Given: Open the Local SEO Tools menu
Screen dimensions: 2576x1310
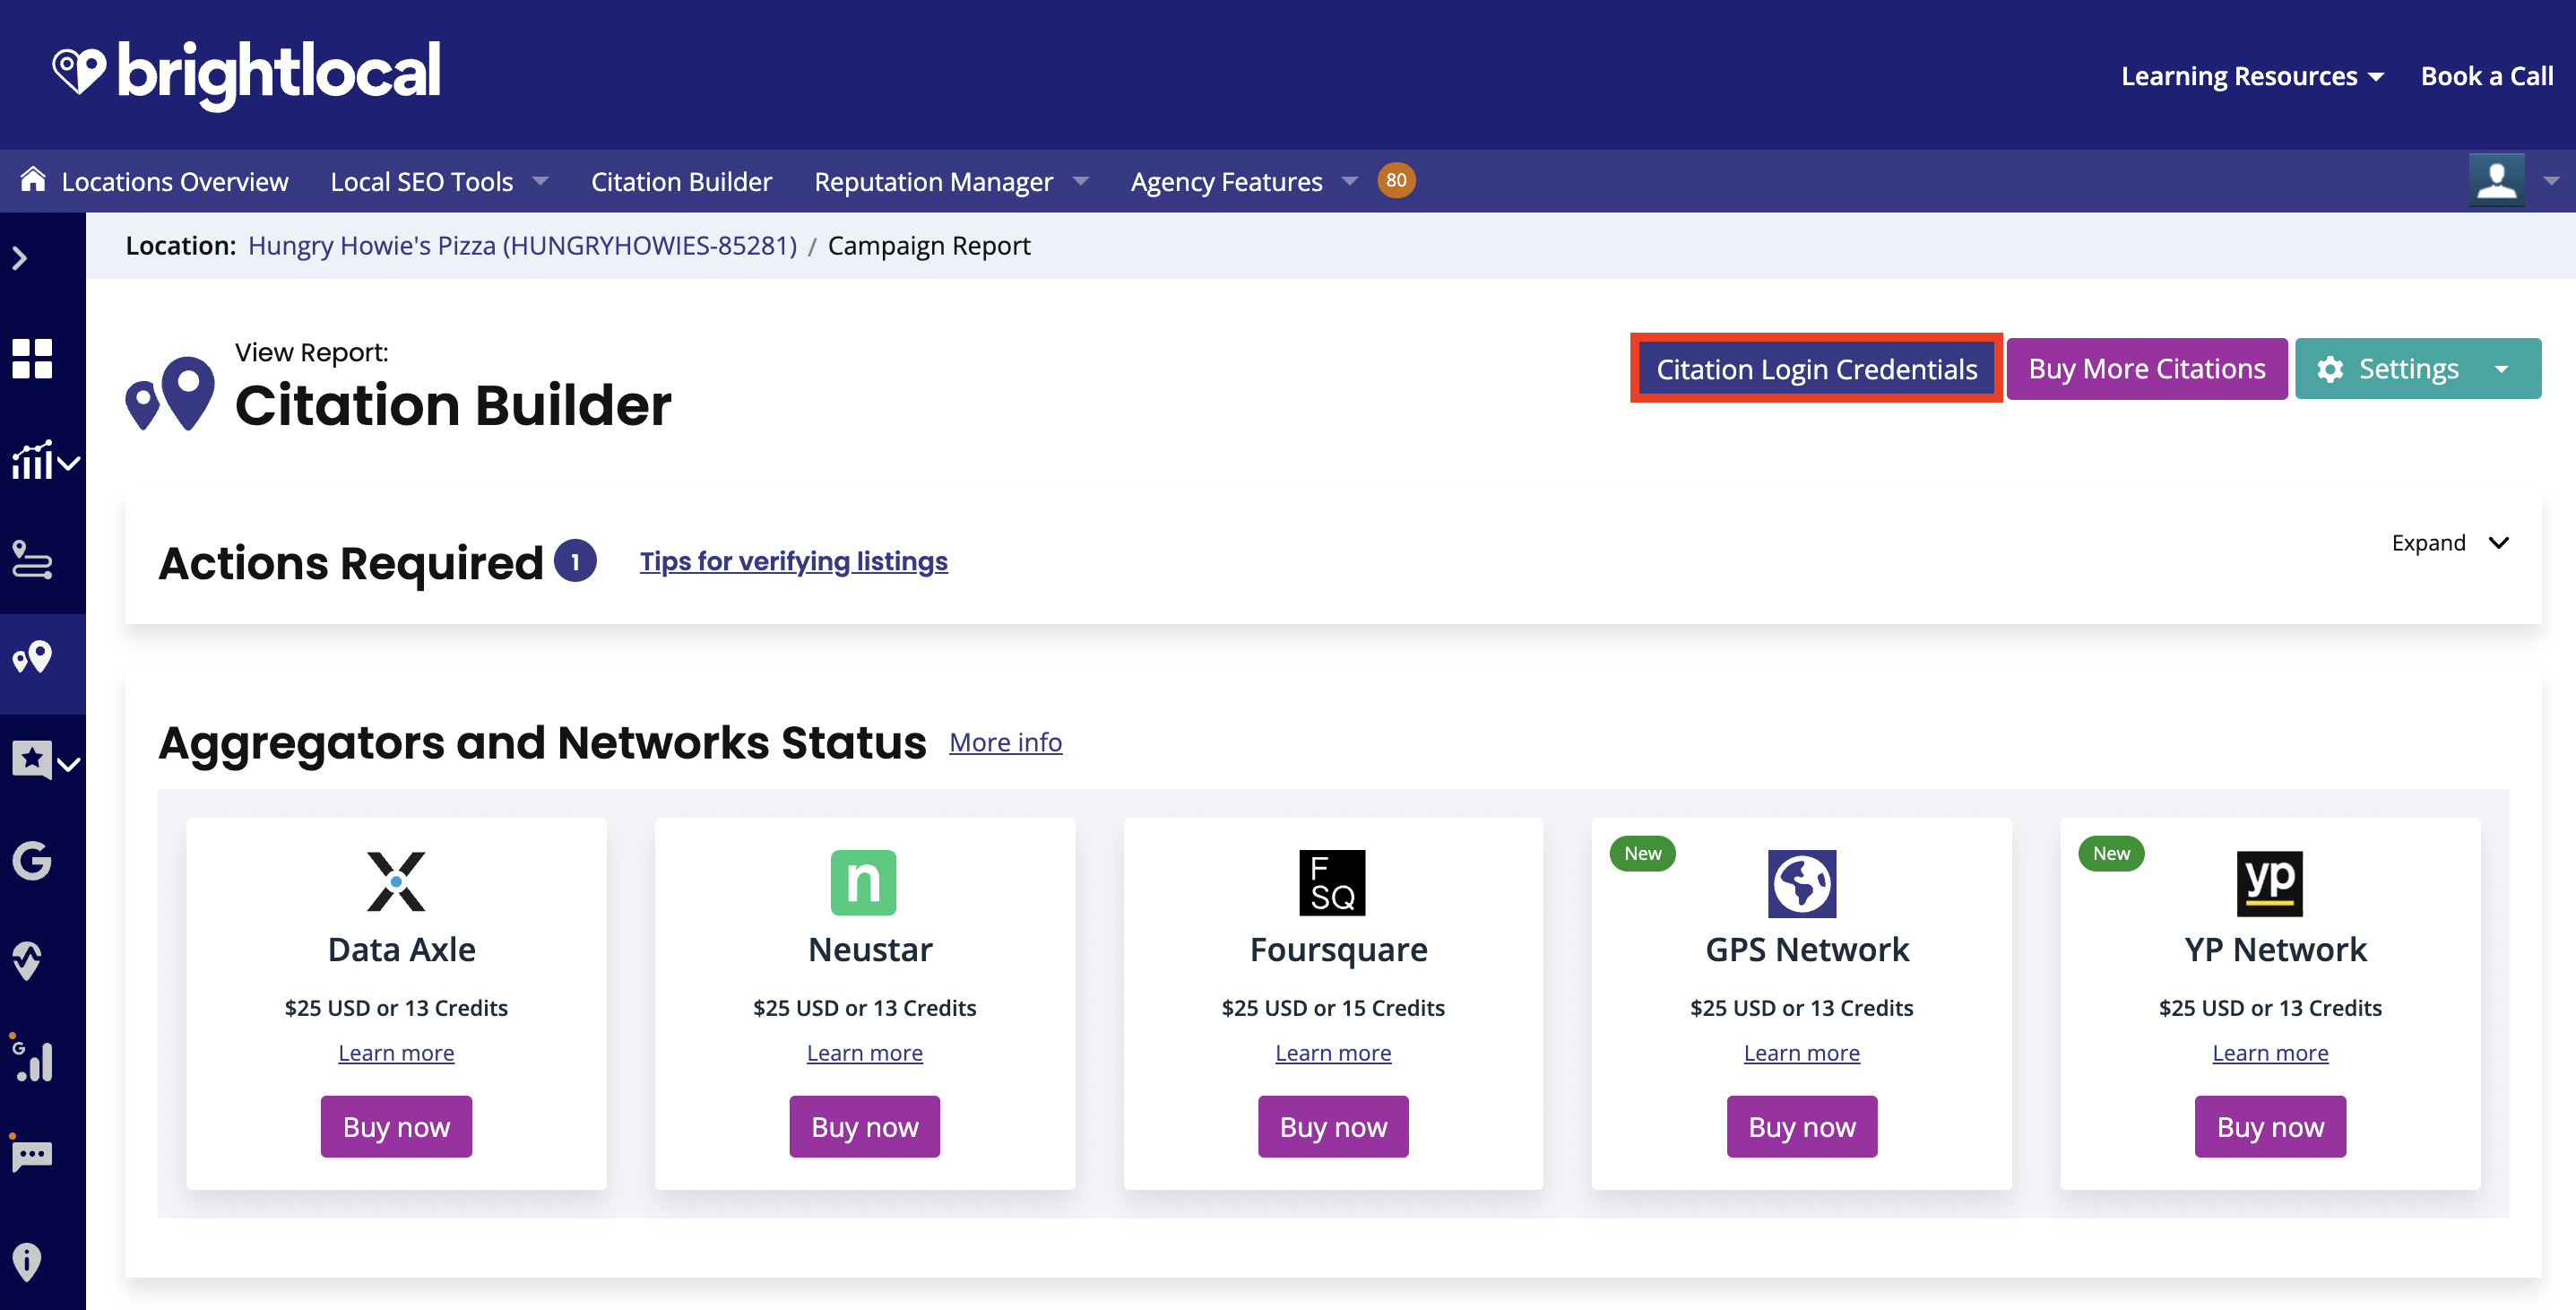Looking at the screenshot, I should [439, 181].
